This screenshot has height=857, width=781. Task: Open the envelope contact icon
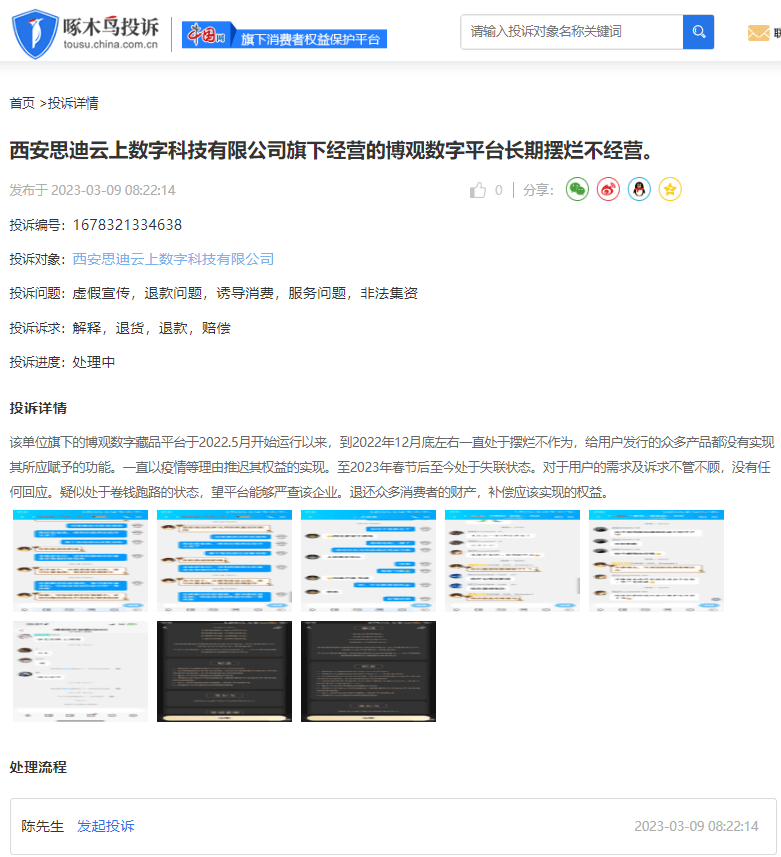click(x=758, y=33)
